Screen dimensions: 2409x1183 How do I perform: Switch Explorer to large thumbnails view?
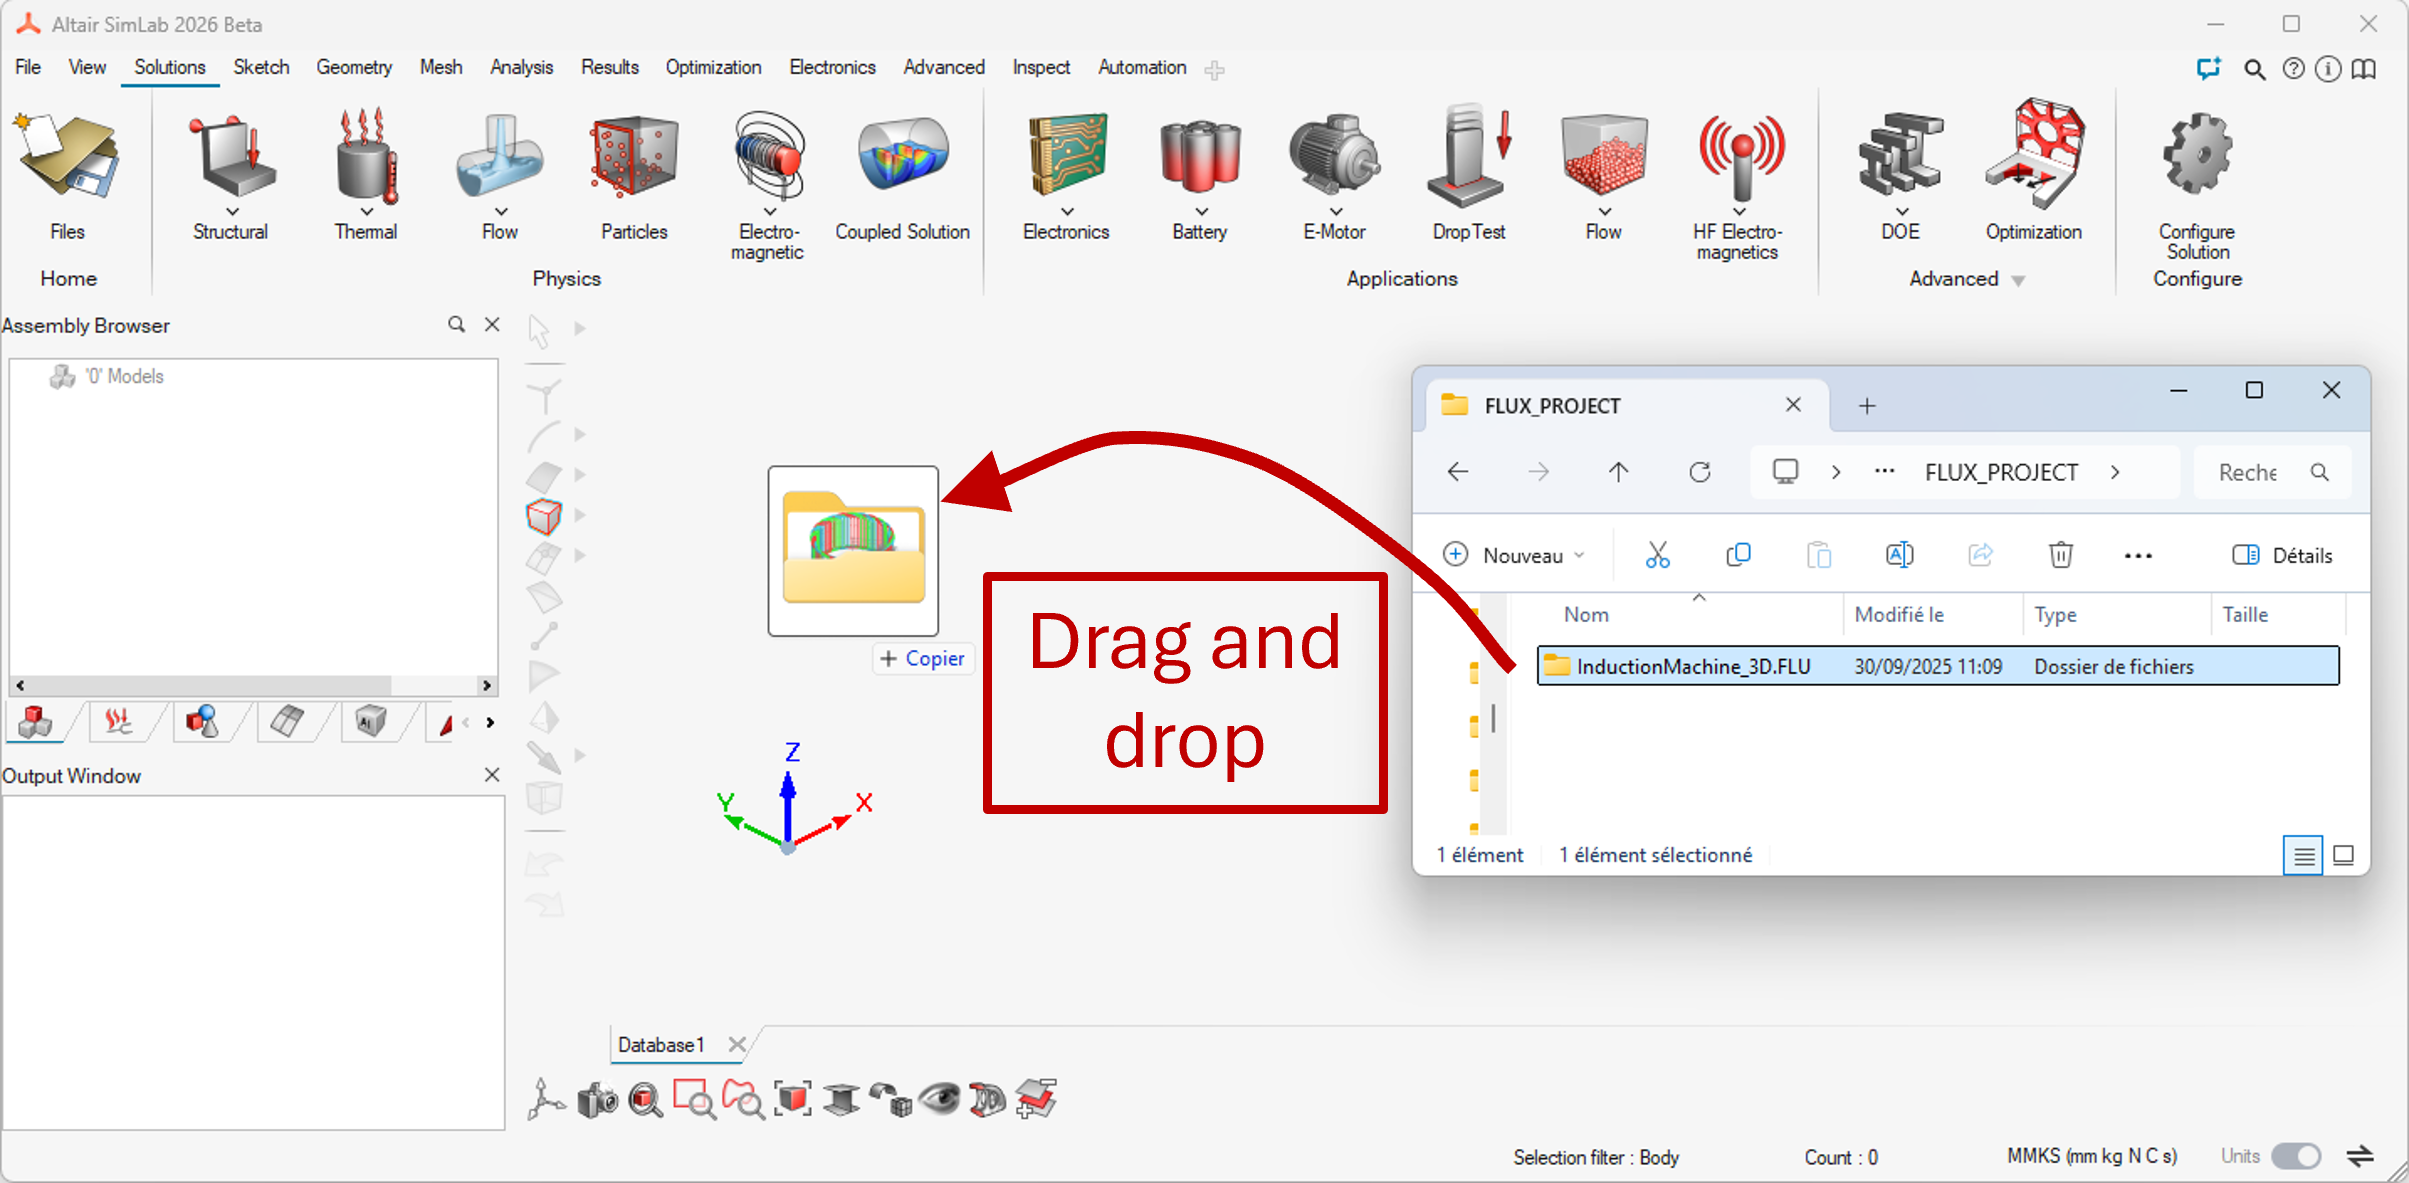coord(2343,855)
